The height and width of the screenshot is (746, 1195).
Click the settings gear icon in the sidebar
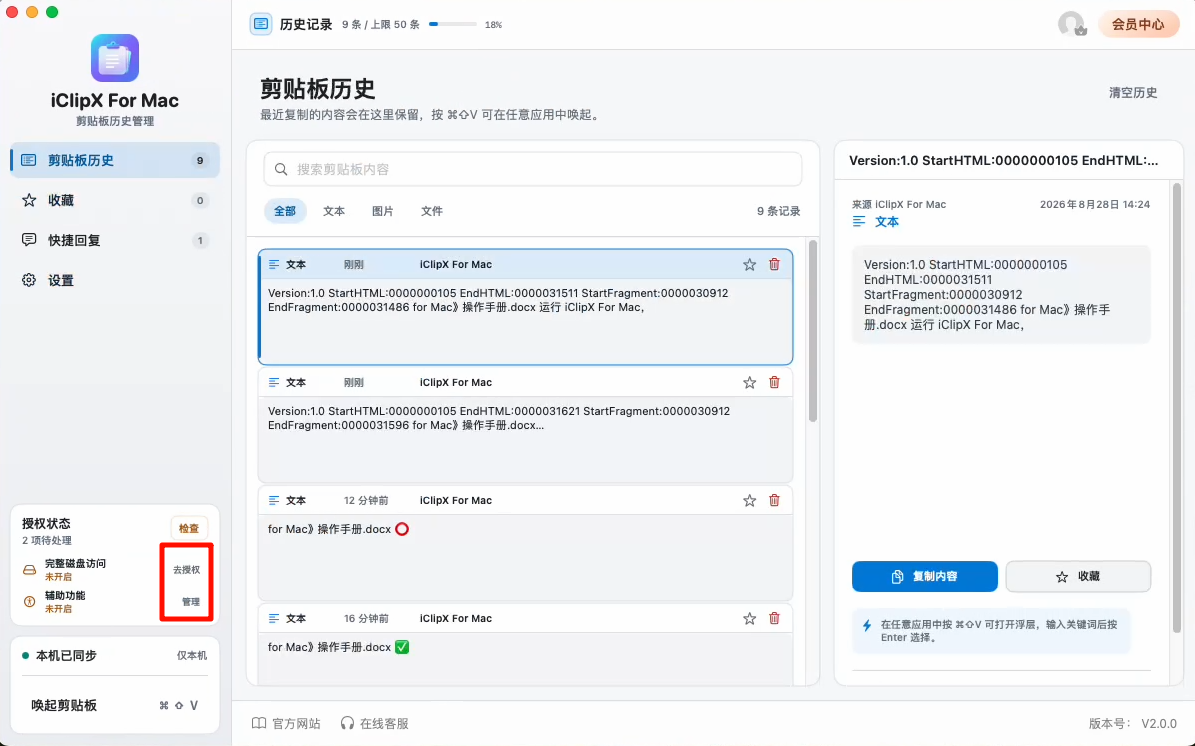tap(29, 280)
